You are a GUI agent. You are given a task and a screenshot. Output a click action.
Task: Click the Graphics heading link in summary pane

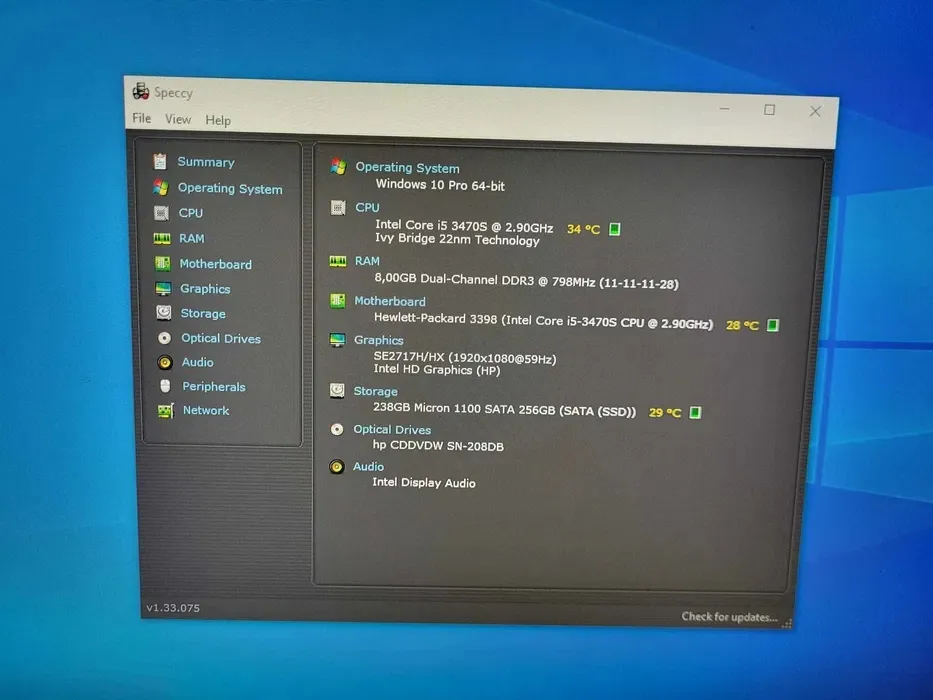pos(378,340)
